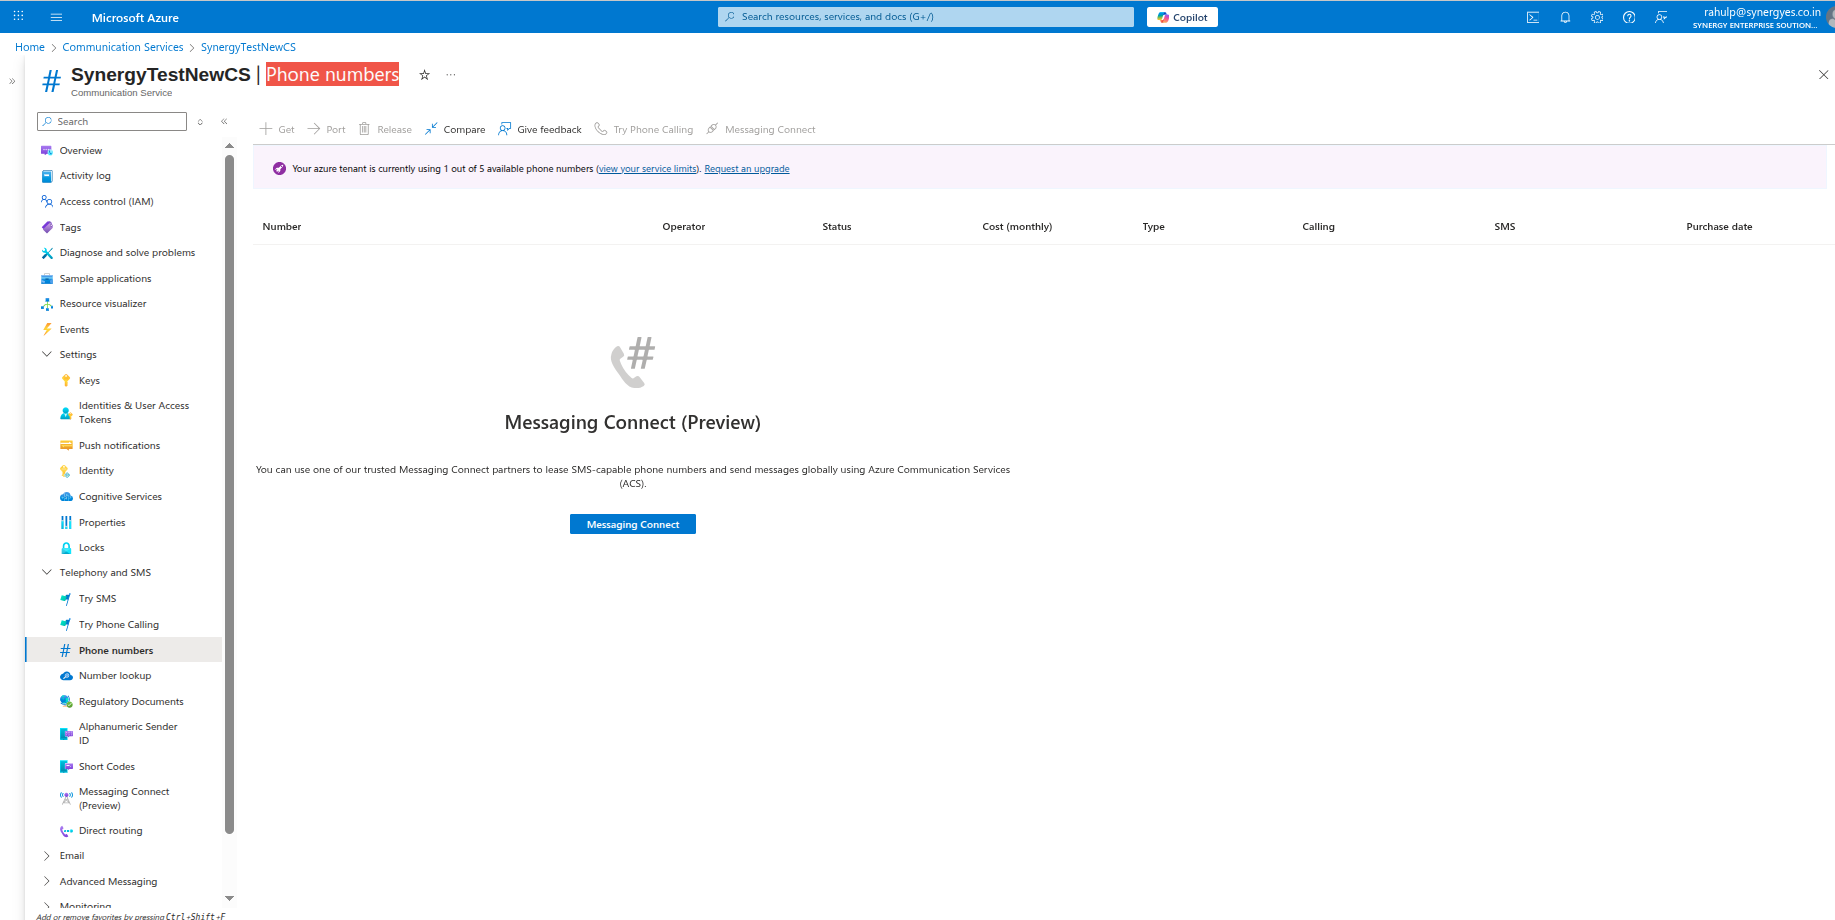The image size is (1835, 920).
Task: Open the Azure portal hamburger menu
Action: point(56,17)
